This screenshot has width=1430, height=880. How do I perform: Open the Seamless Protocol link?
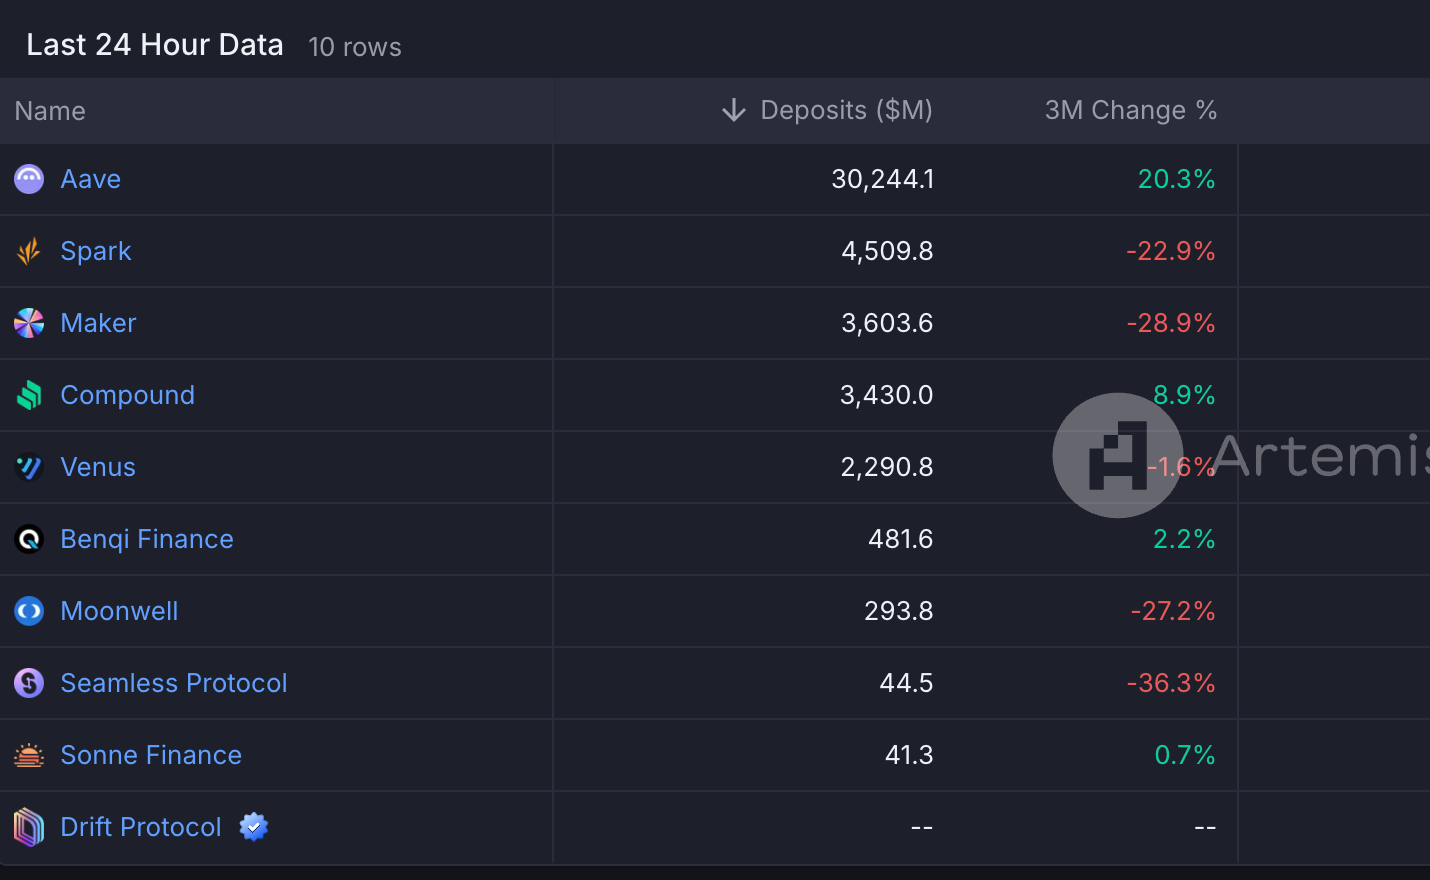click(174, 683)
